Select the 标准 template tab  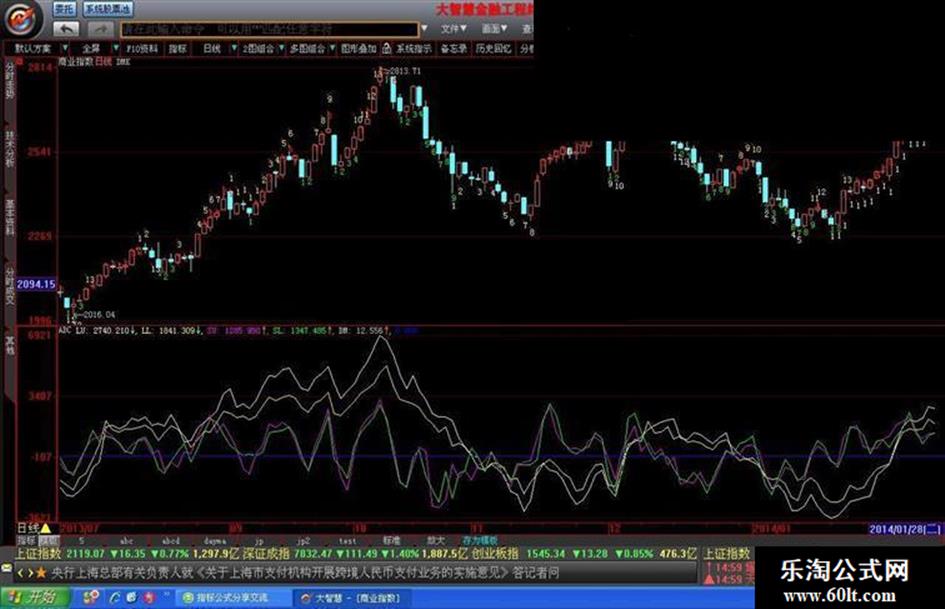[x=392, y=541]
